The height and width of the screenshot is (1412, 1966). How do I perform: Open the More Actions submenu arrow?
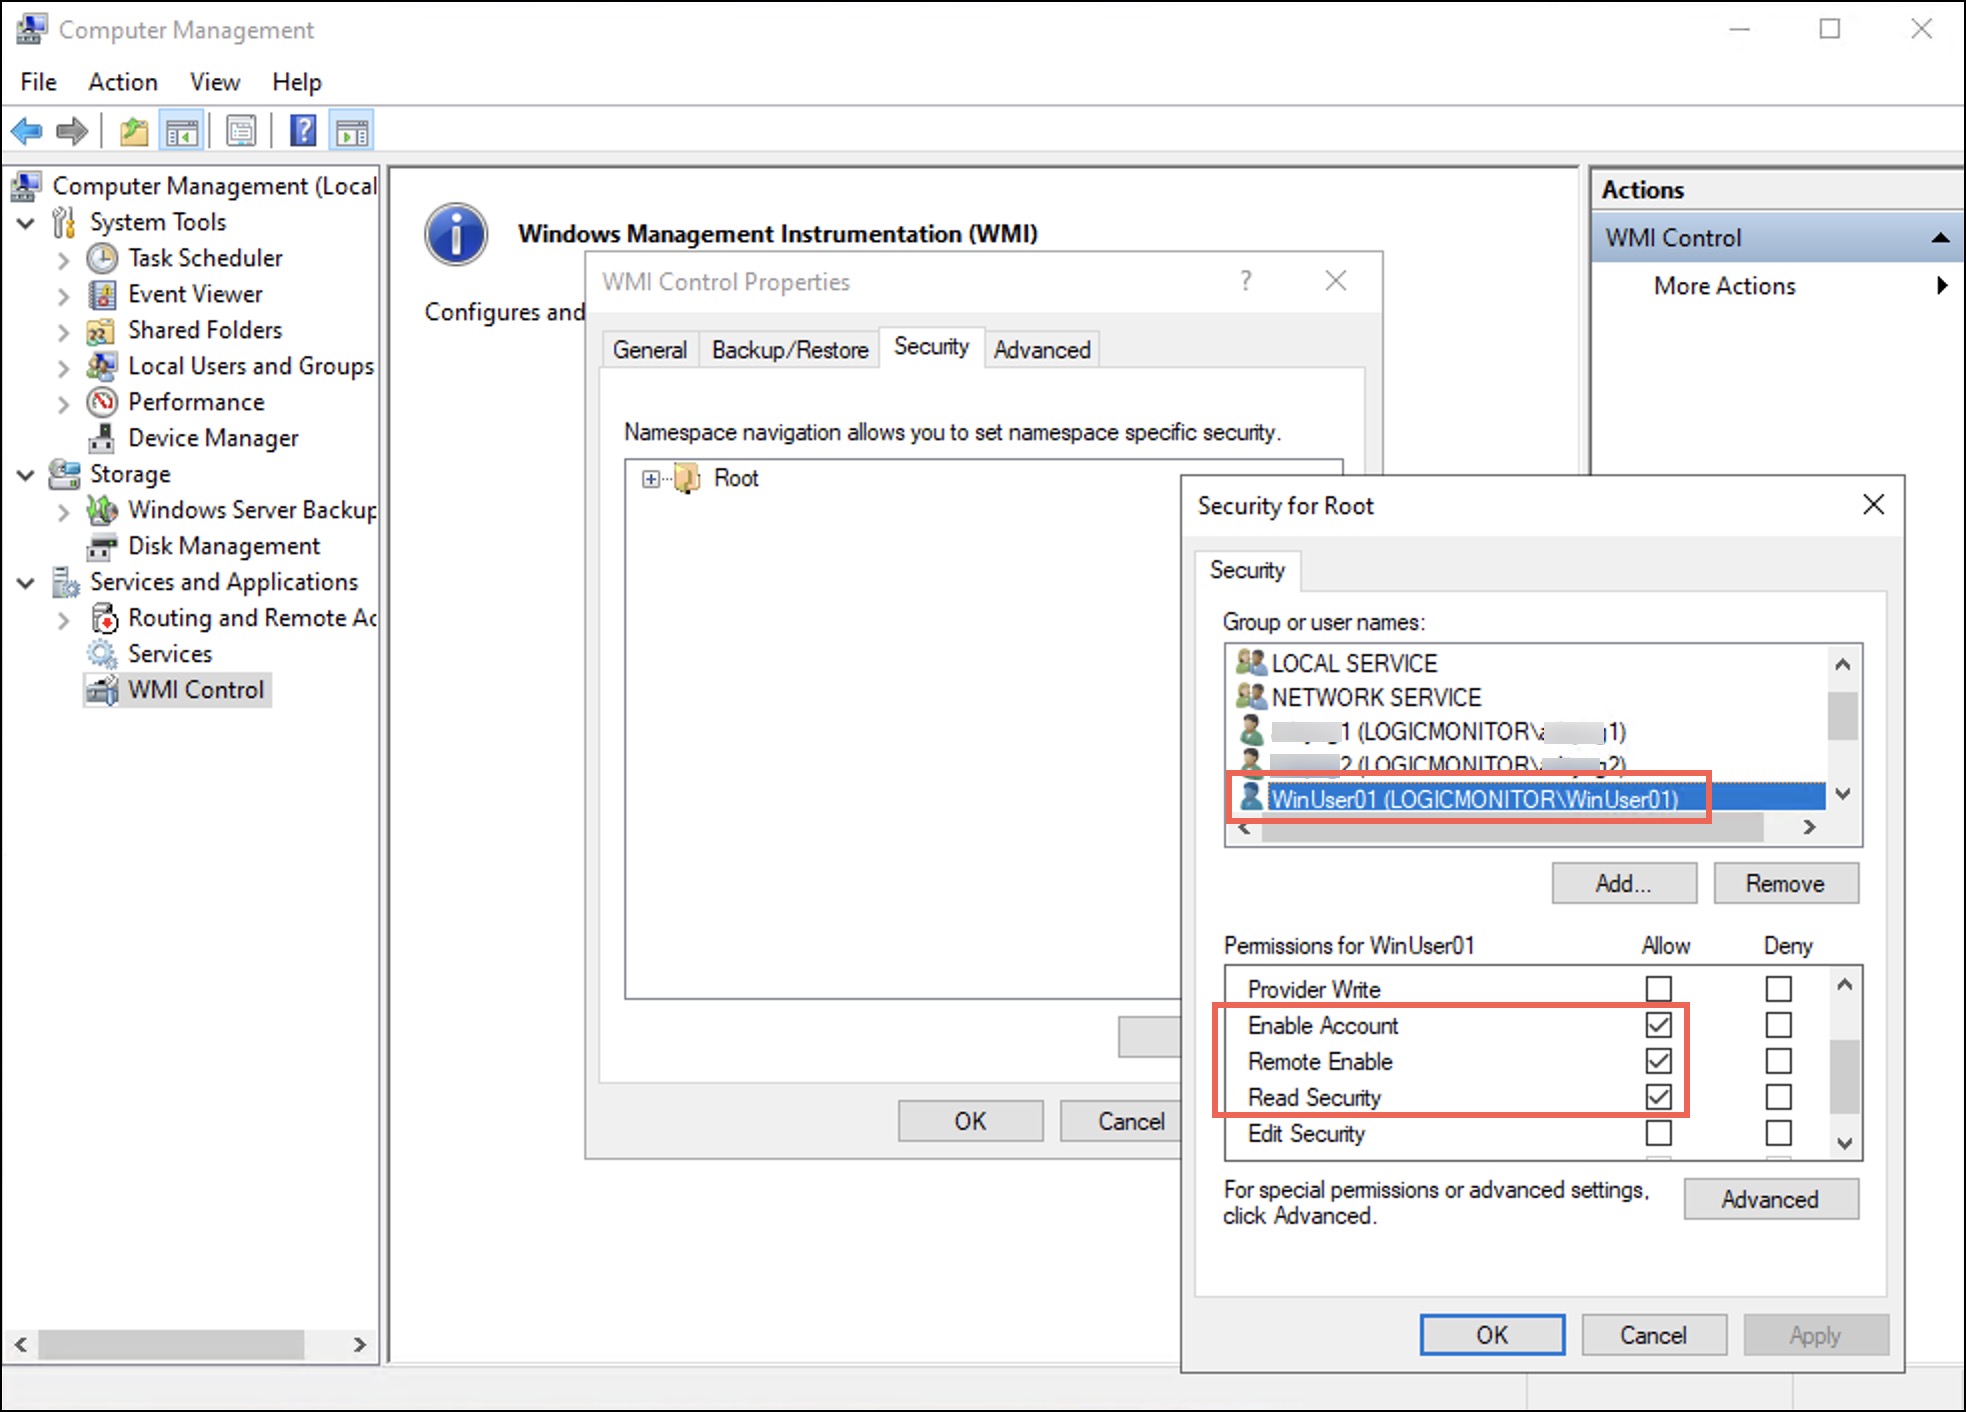click(1943, 286)
